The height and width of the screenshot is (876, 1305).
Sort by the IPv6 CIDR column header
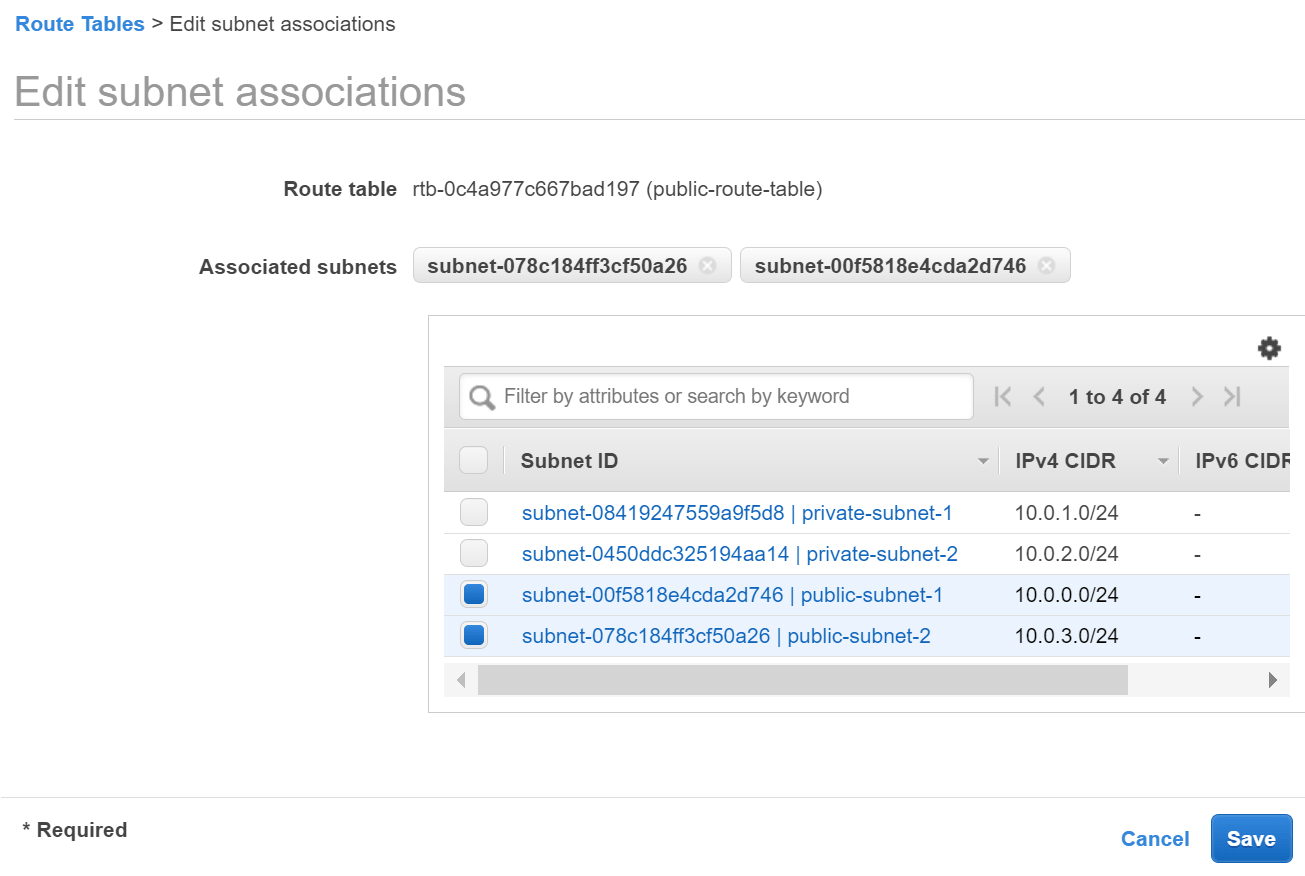[1243, 461]
